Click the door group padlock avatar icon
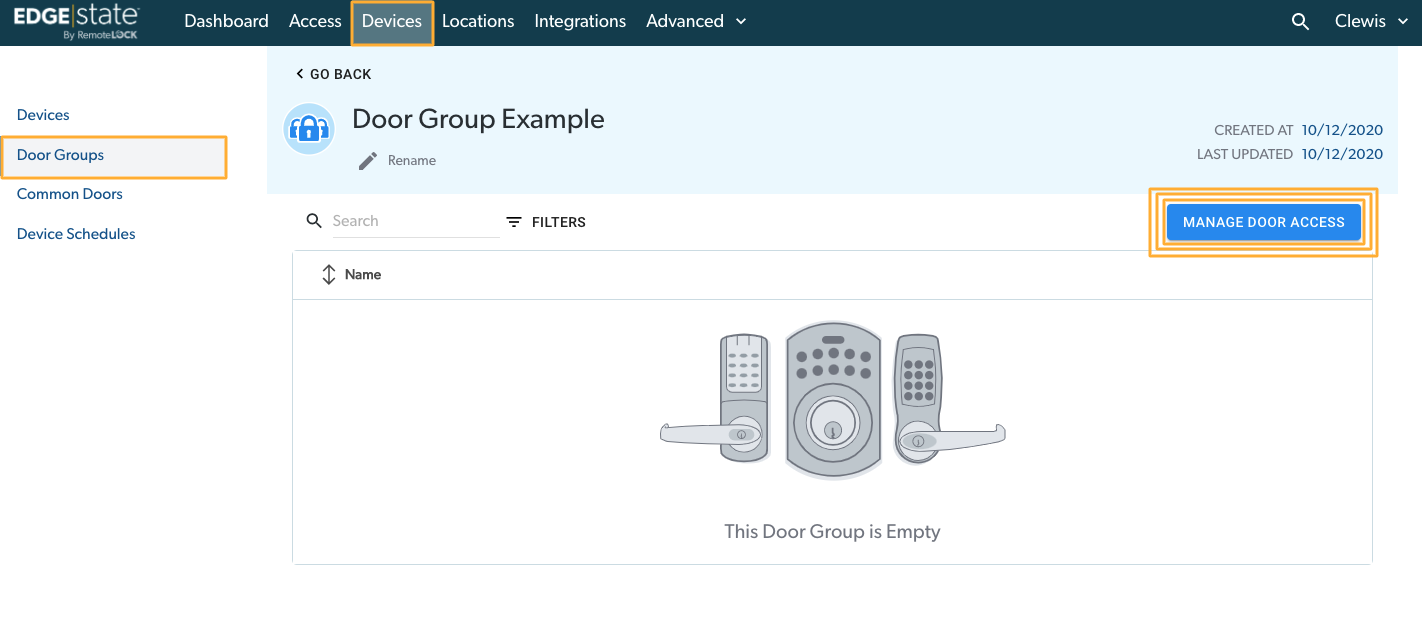Viewport: 1422px width, 641px height. (308, 129)
